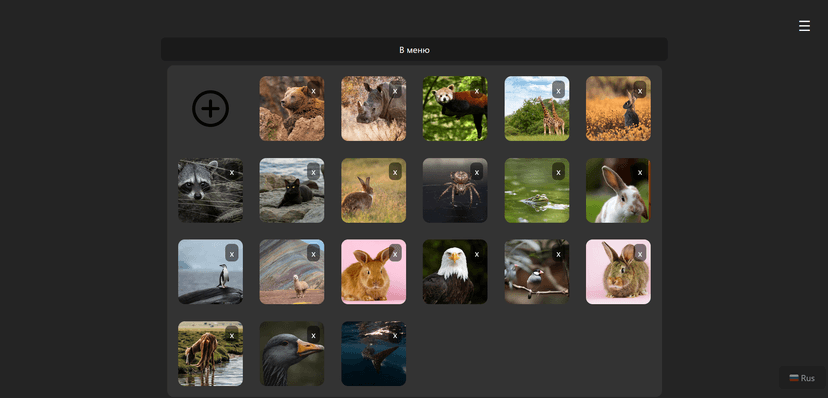Delete the goose photo with x
The height and width of the screenshot is (398, 828).
(314, 335)
